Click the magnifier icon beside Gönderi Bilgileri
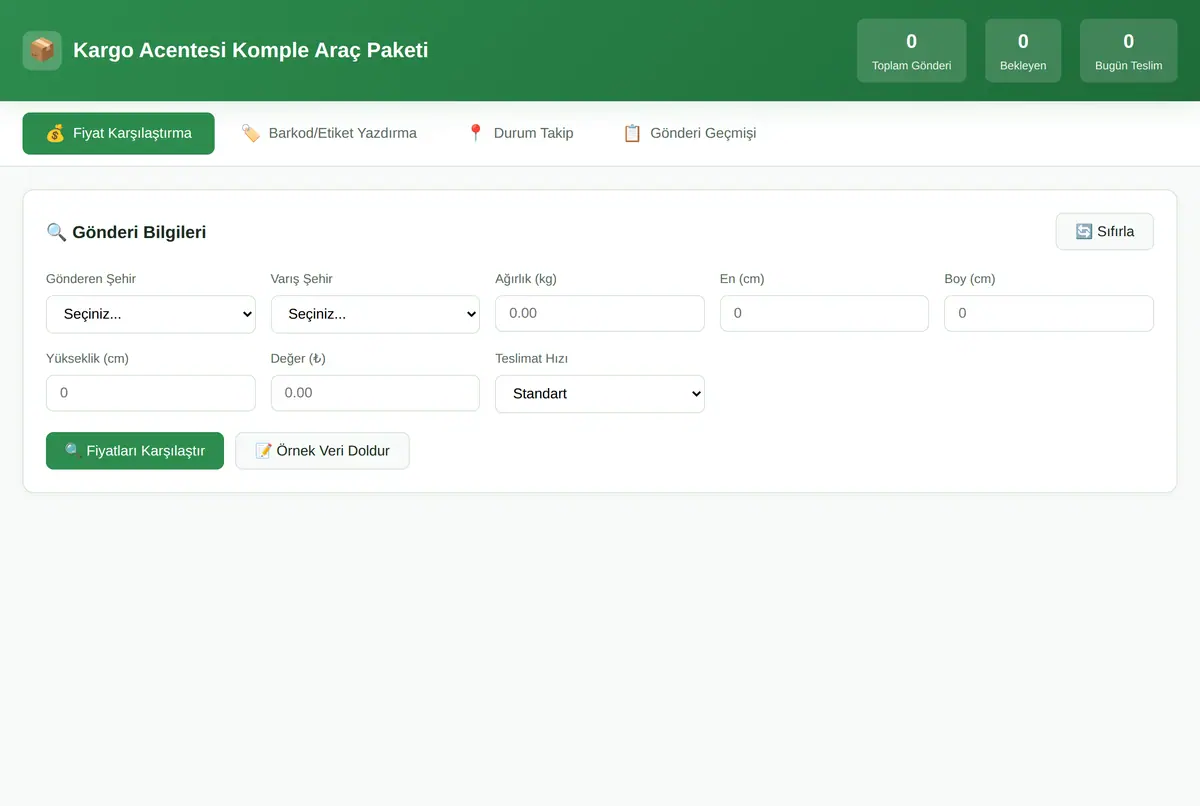Screen dimensions: 1200x806 coord(56,232)
